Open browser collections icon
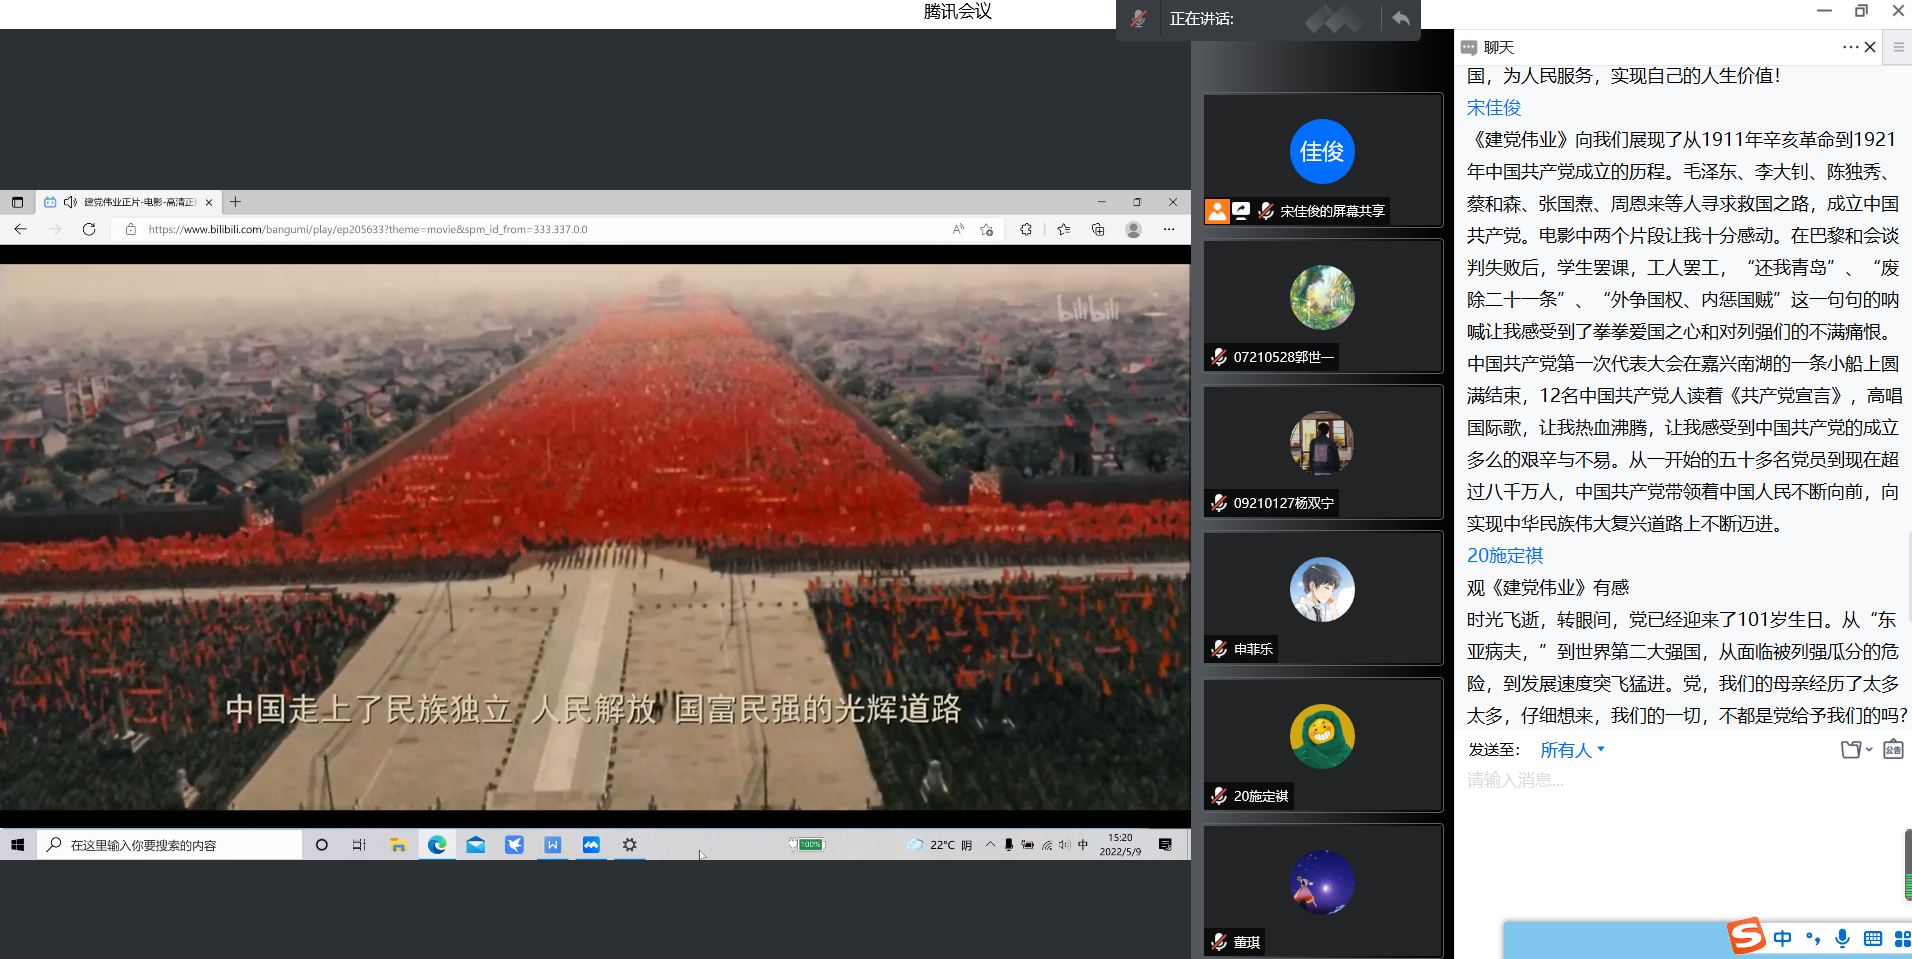The image size is (1912, 959). 1098,229
